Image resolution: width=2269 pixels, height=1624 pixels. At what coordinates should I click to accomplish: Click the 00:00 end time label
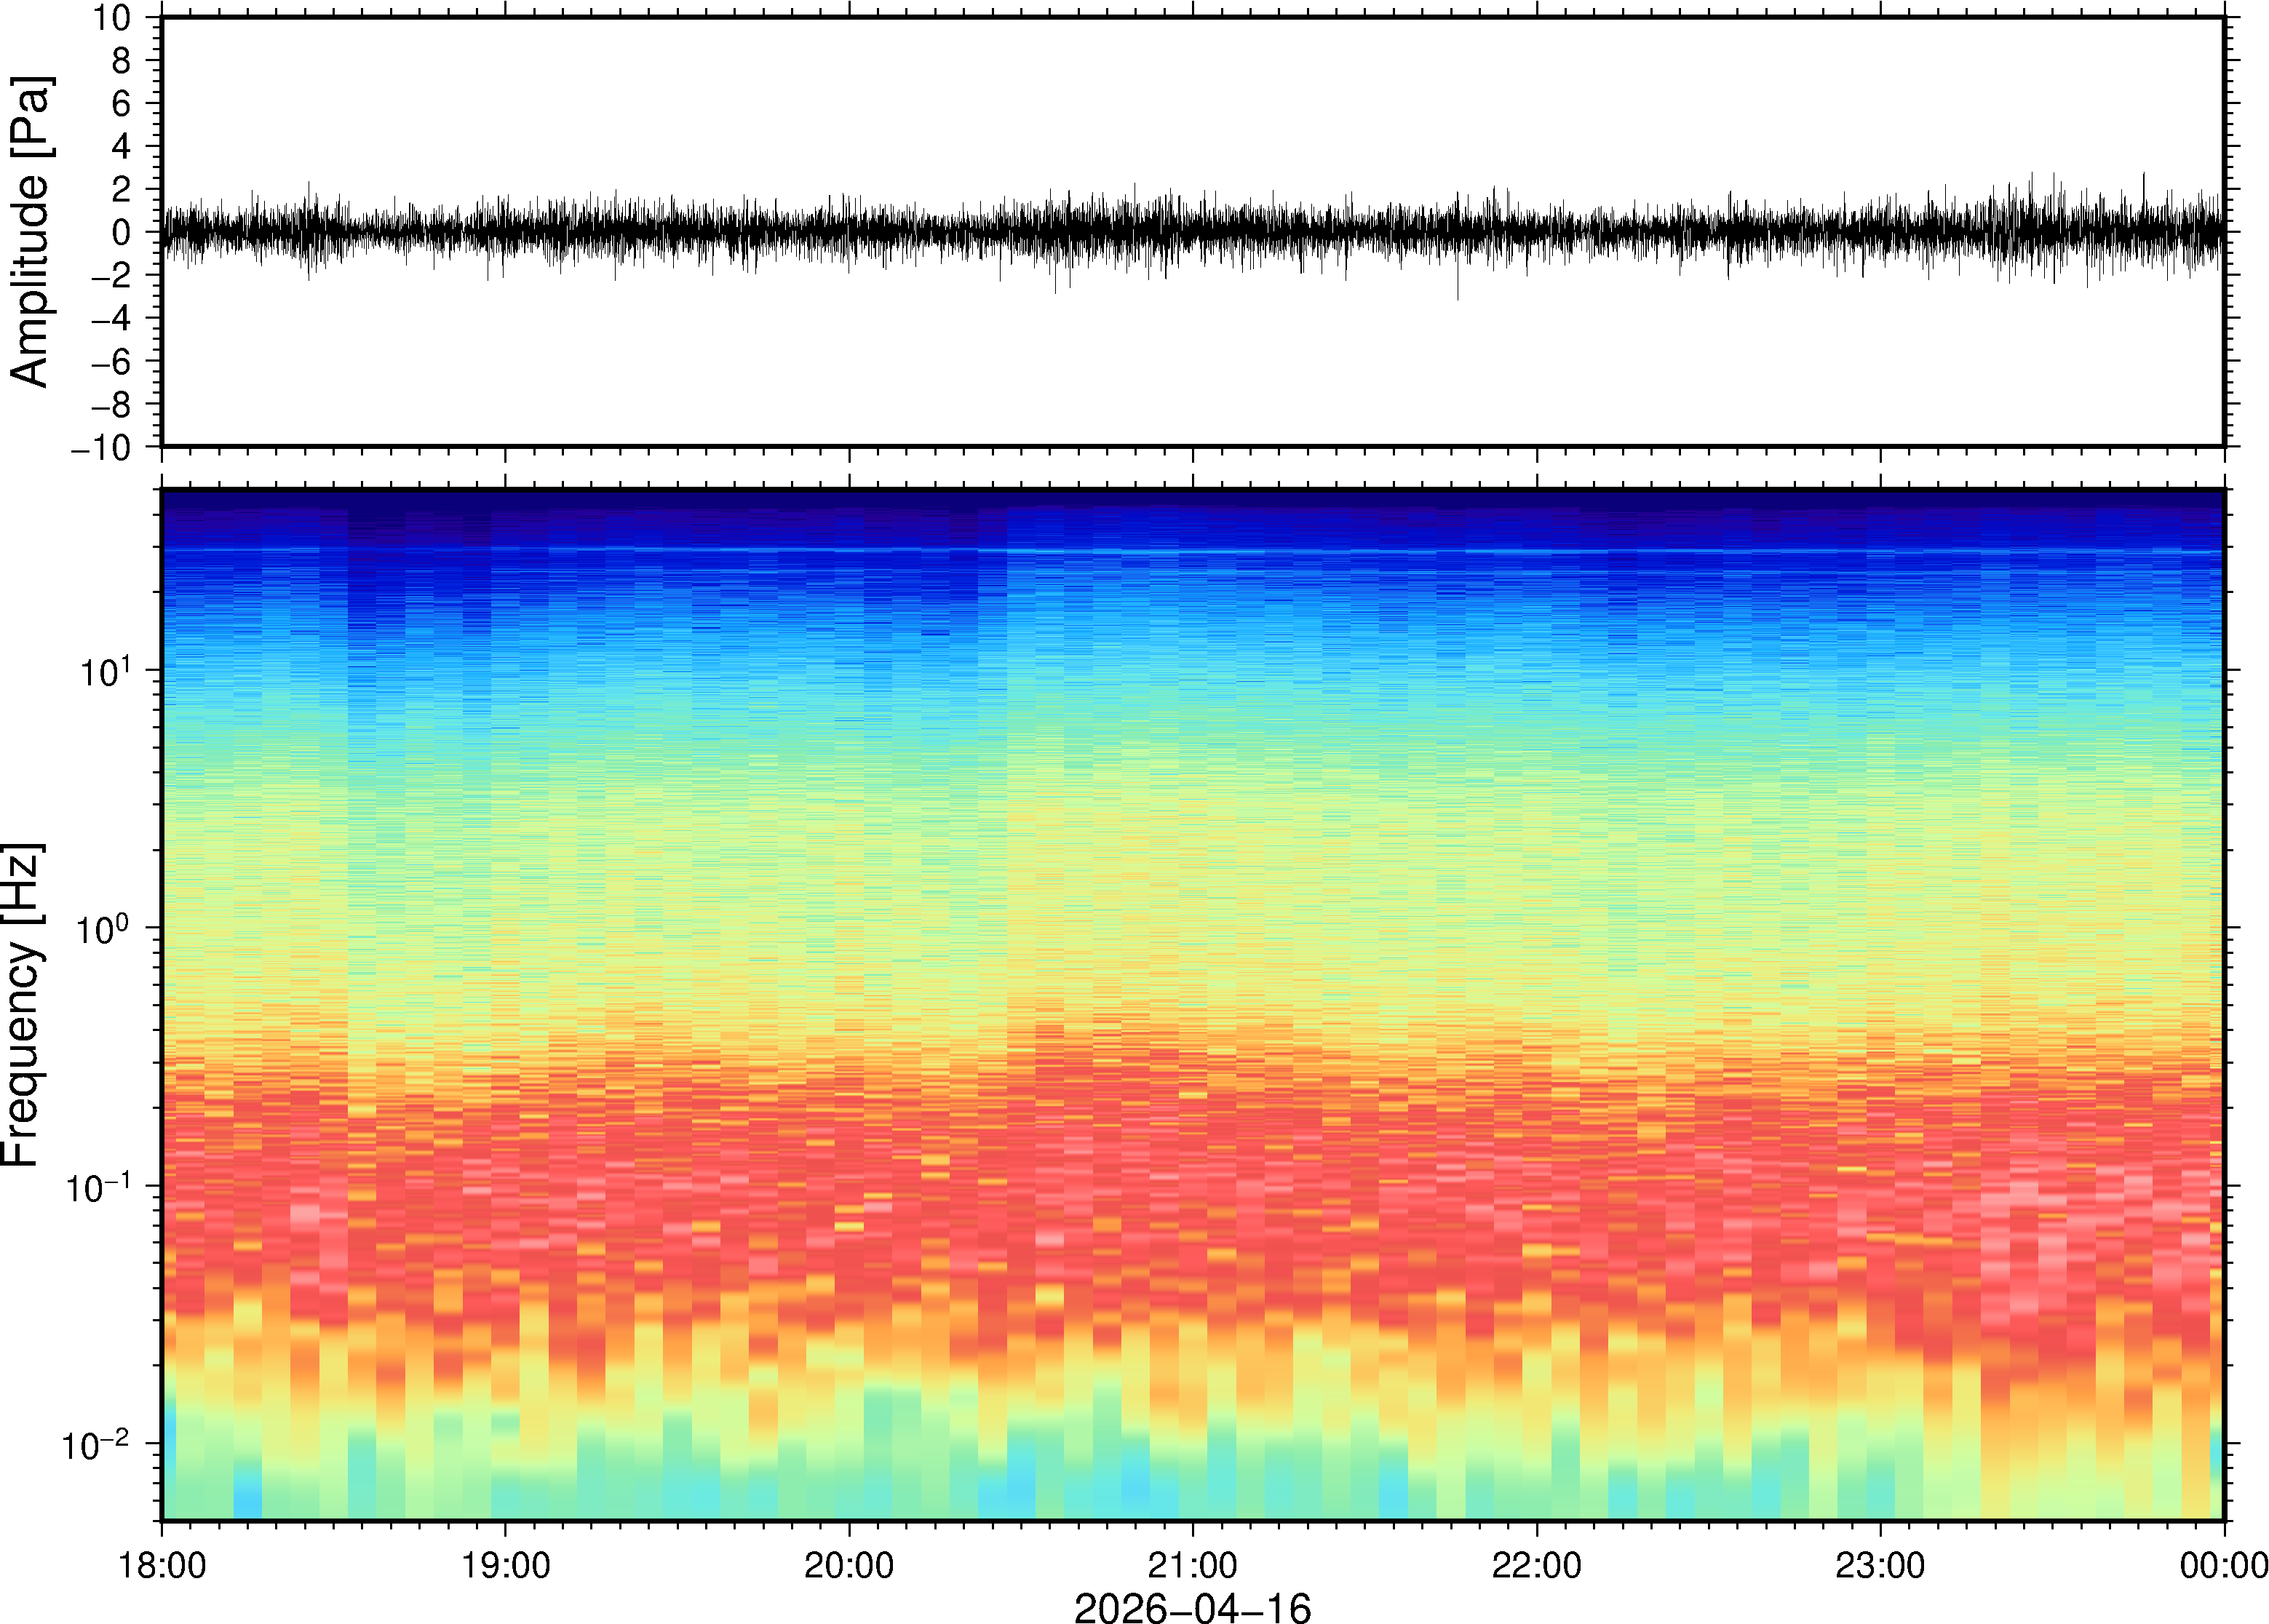pos(2223,1566)
